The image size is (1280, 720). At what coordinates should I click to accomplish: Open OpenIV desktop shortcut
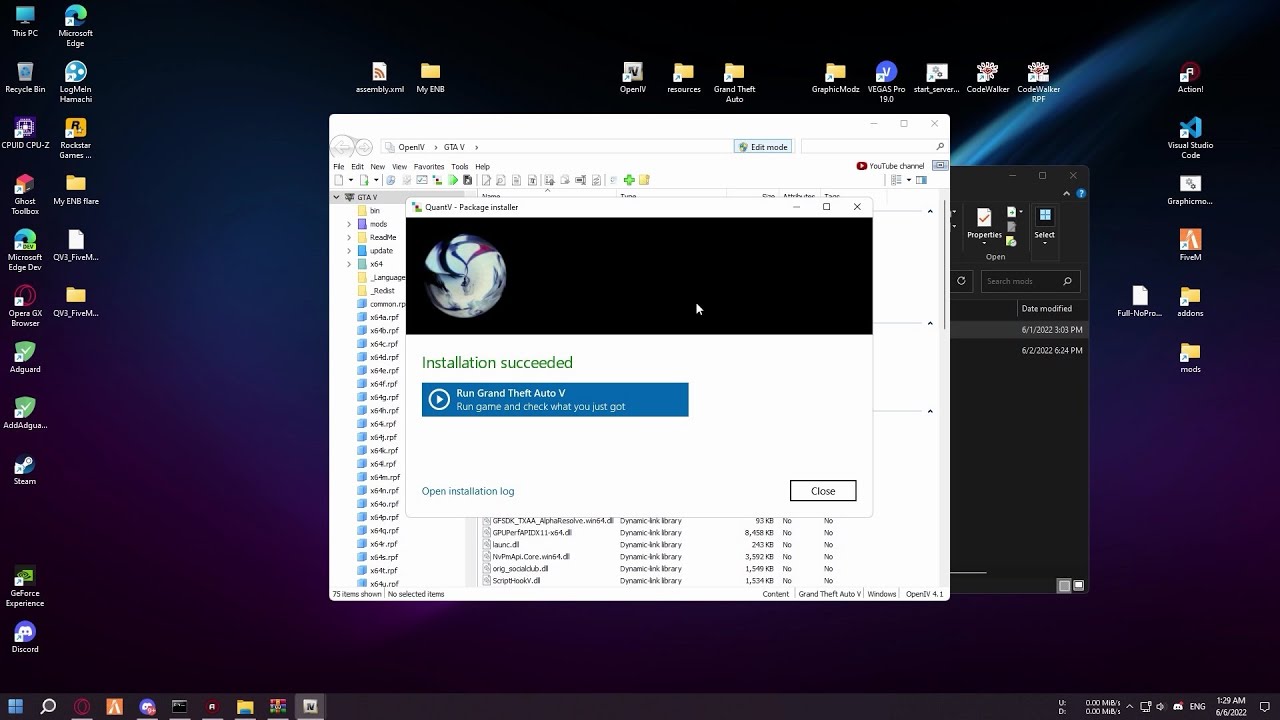coord(633,78)
